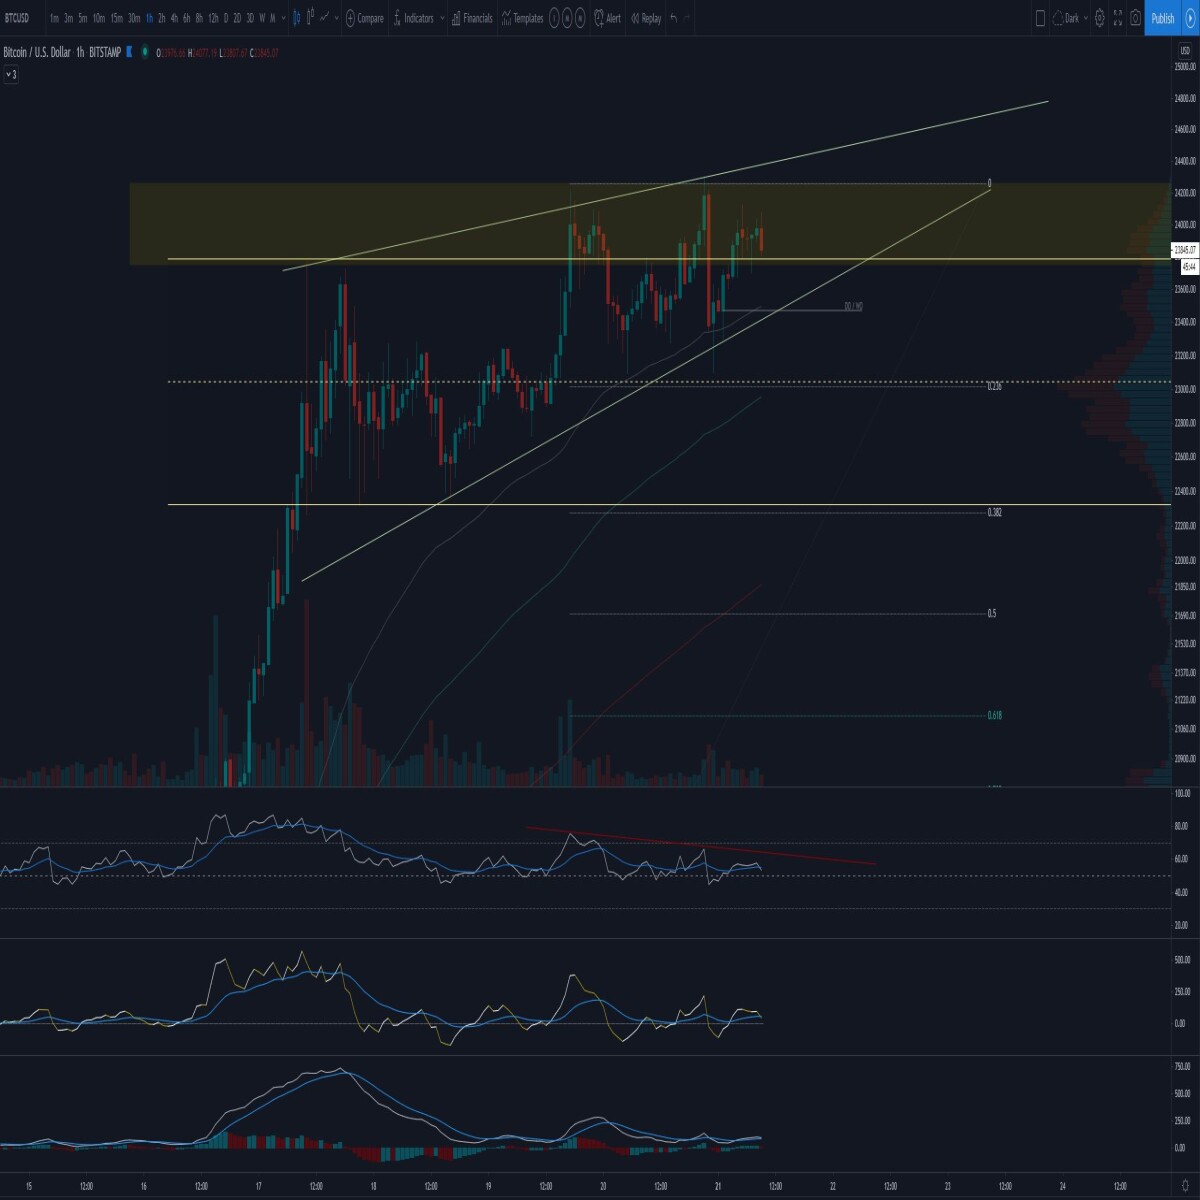Enter fullscreen mode
The height and width of the screenshot is (1200, 1200).
point(1117,18)
